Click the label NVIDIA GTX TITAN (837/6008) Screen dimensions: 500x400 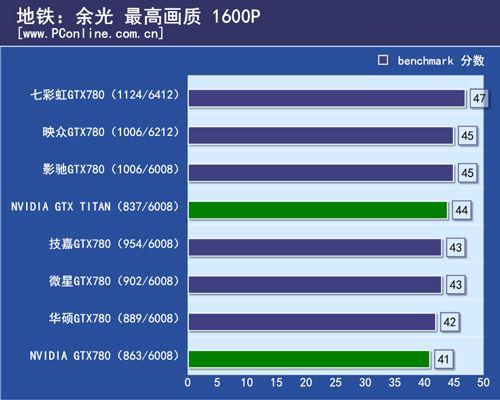click(x=95, y=207)
